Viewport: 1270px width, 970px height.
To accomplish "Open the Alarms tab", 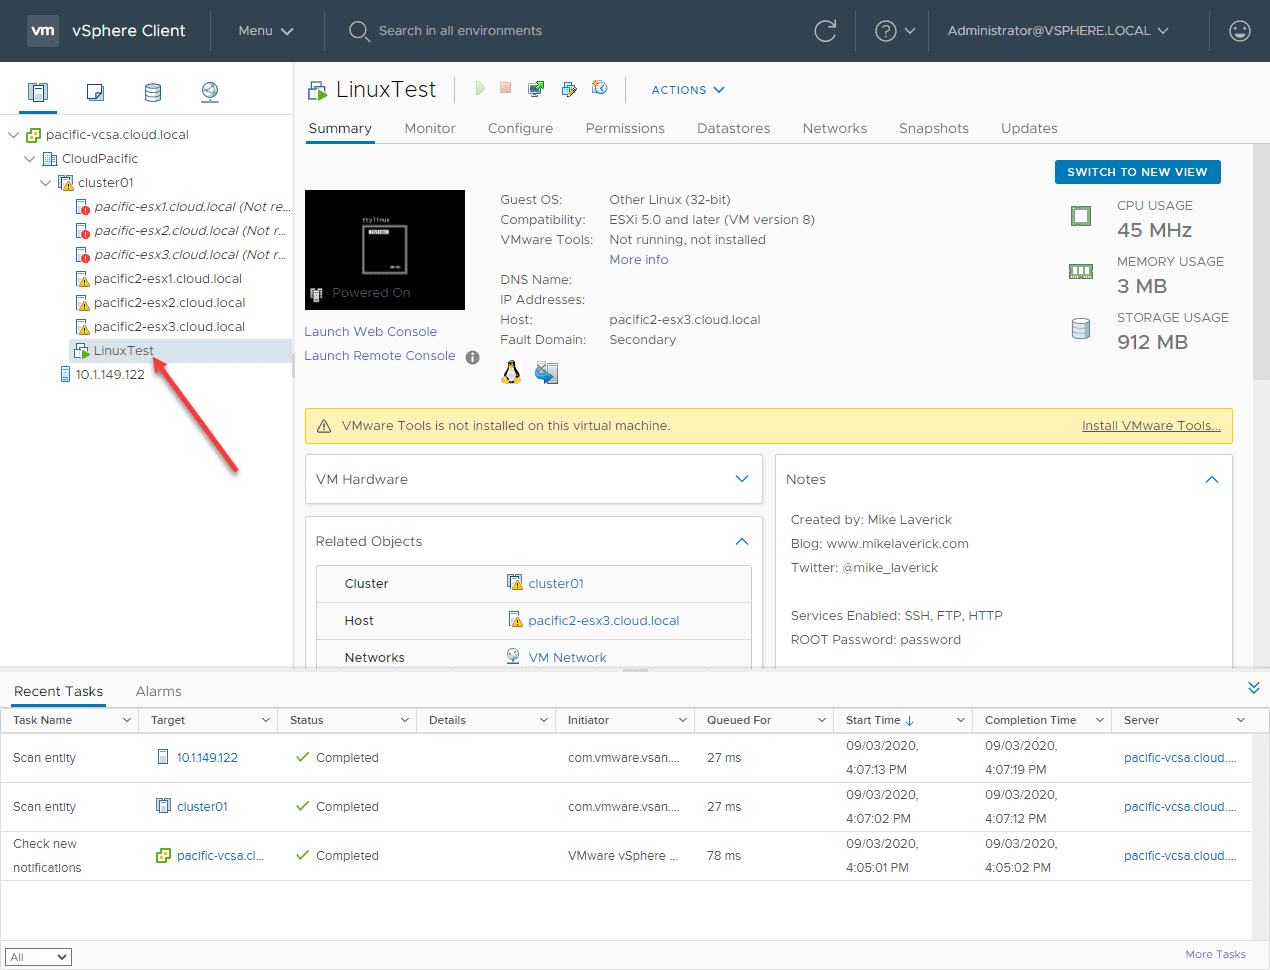I will (x=158, y=691).
